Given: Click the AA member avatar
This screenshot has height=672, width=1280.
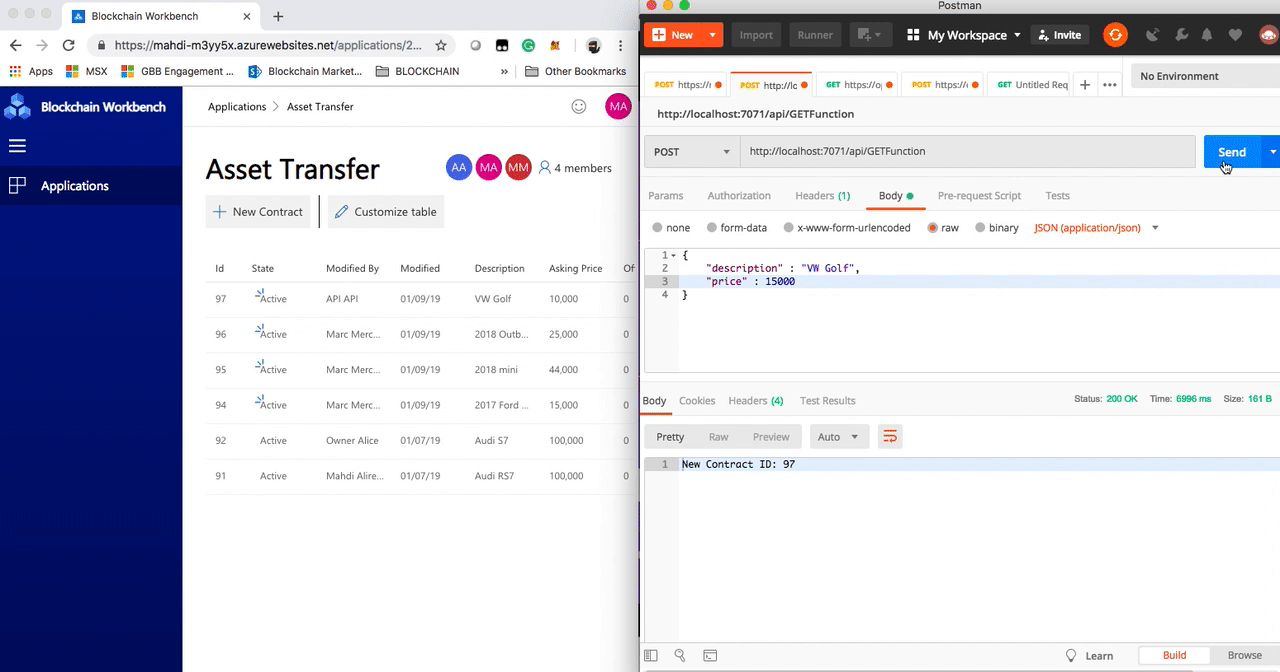Looking at the screenshot, I should 459,168.
